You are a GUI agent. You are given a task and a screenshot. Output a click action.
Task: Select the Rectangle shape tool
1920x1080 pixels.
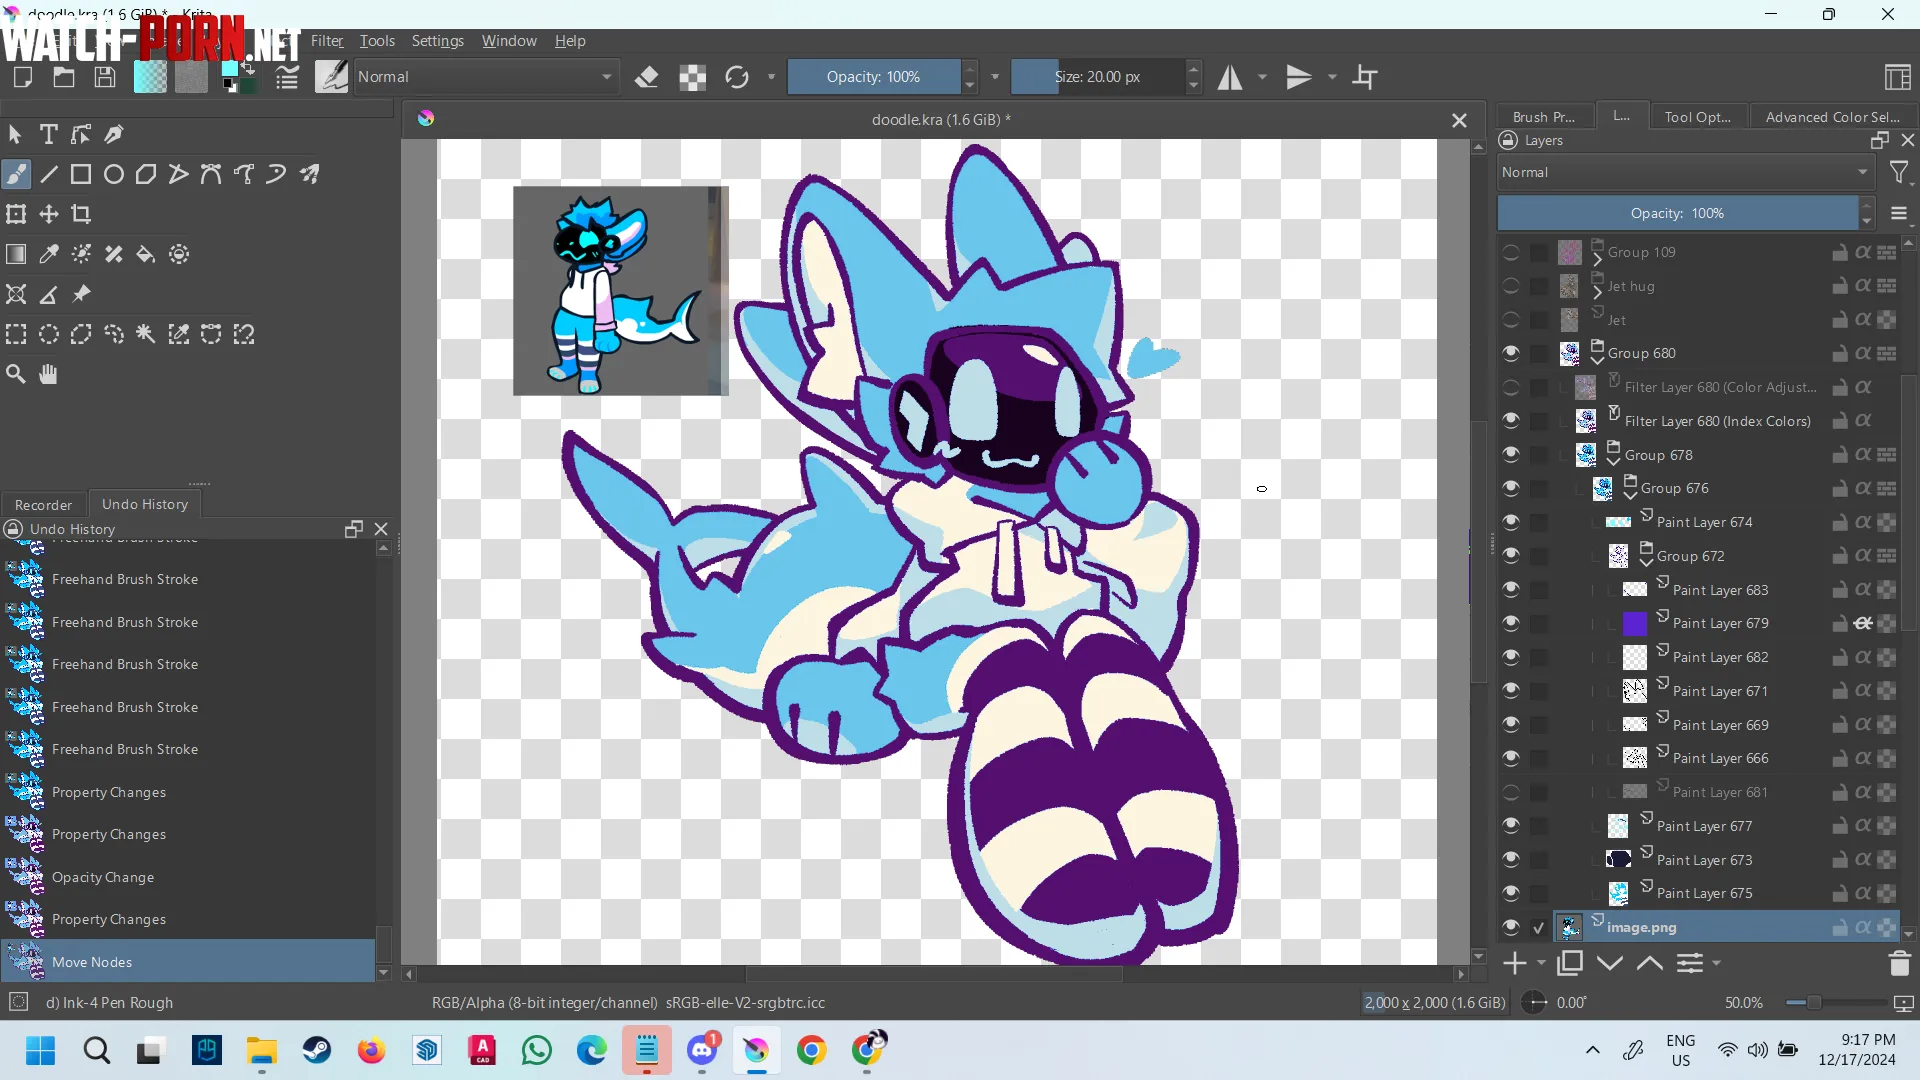coord(81,174)
